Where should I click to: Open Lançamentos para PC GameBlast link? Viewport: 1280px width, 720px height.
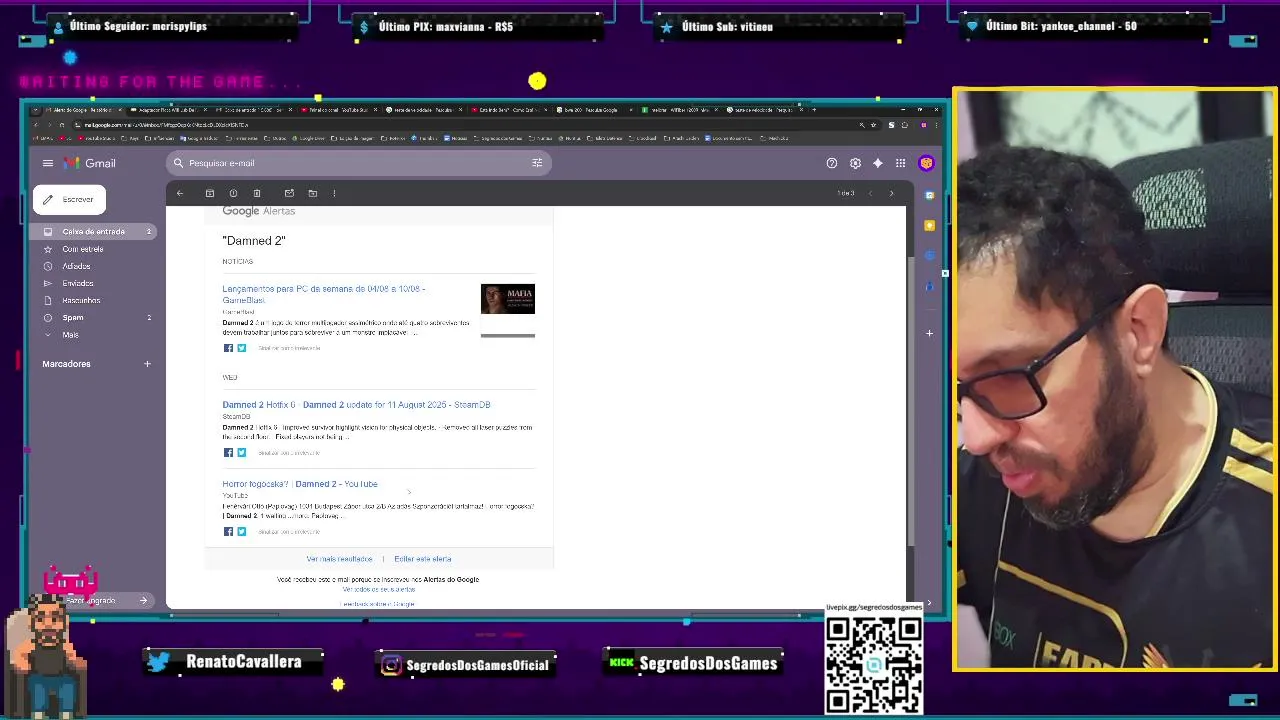(324, 294)
